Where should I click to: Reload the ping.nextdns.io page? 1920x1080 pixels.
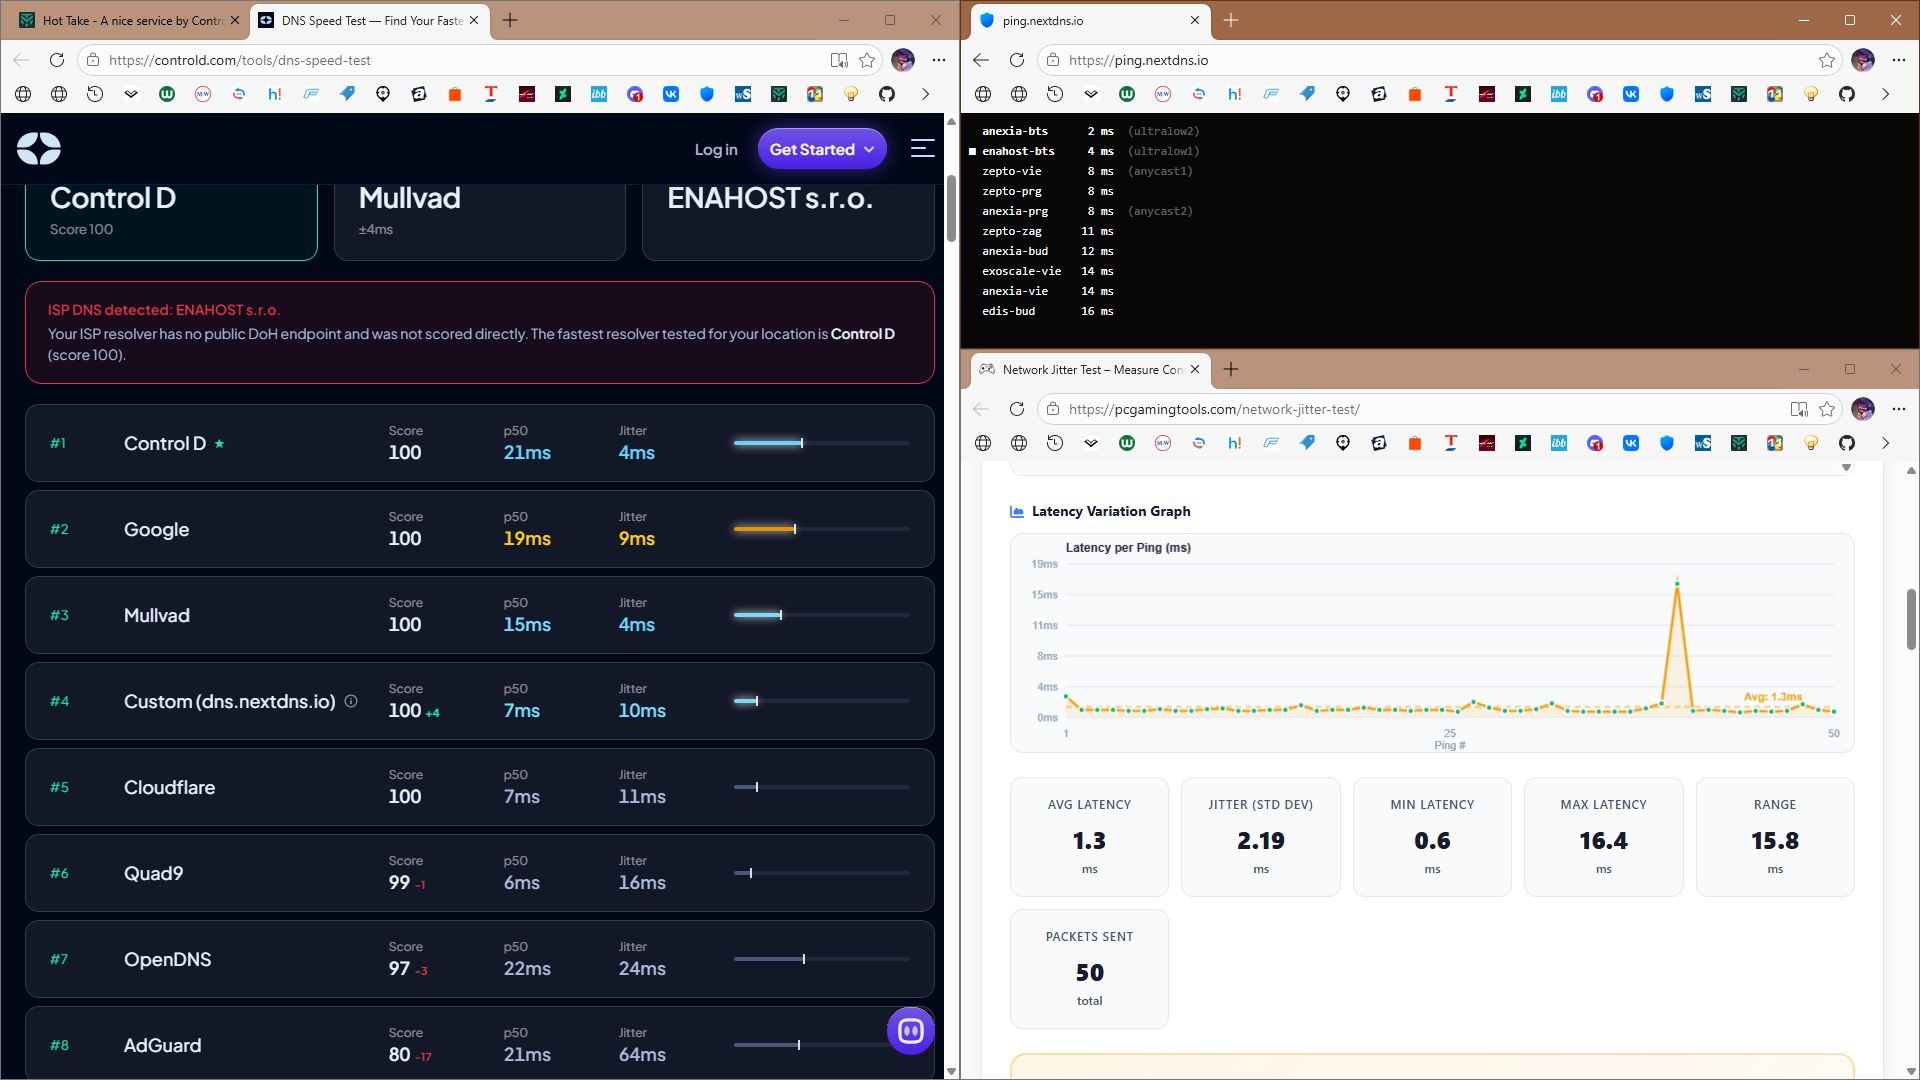(1017, 60)
